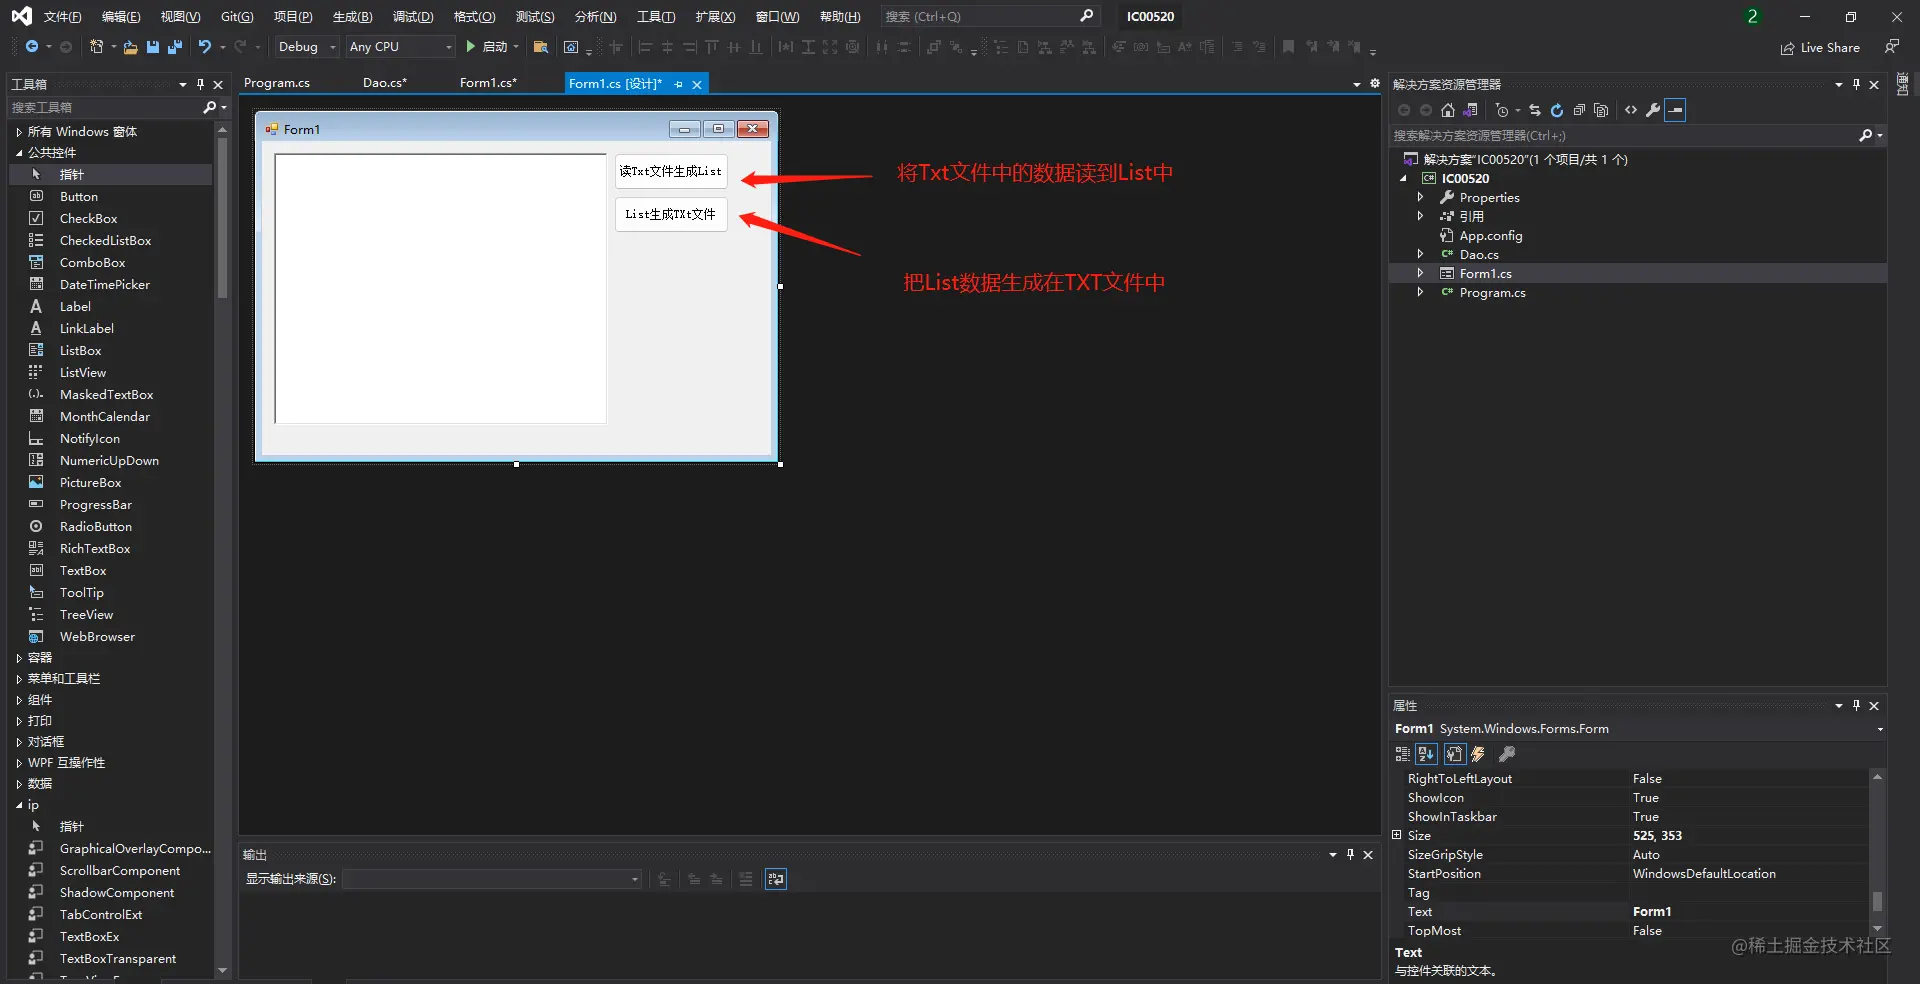The width and height of the screenshot is (1920, 984).
Task: Click the feedback icon at top right
Action: coord(1892,47)
